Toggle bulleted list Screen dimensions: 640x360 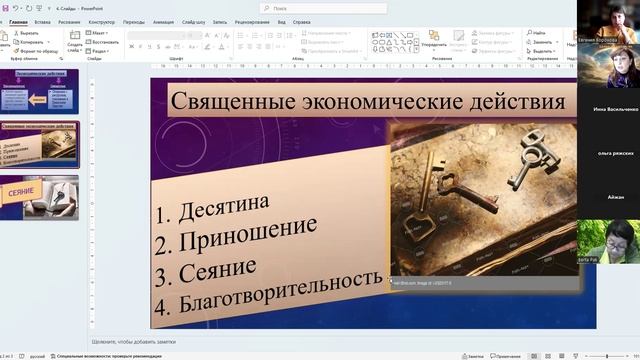tap(240, 36)
